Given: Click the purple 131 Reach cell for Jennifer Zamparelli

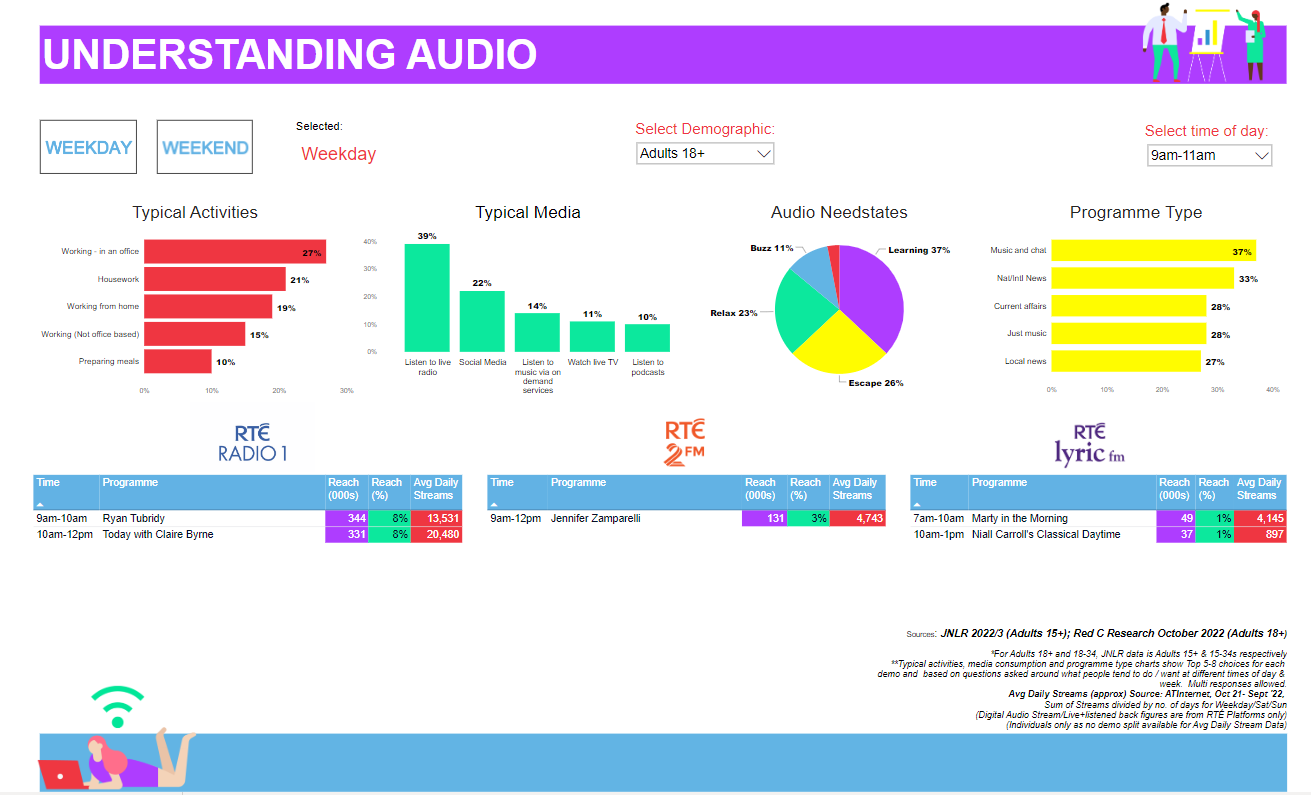Looking at the screenshot, I should click(765, 518).
